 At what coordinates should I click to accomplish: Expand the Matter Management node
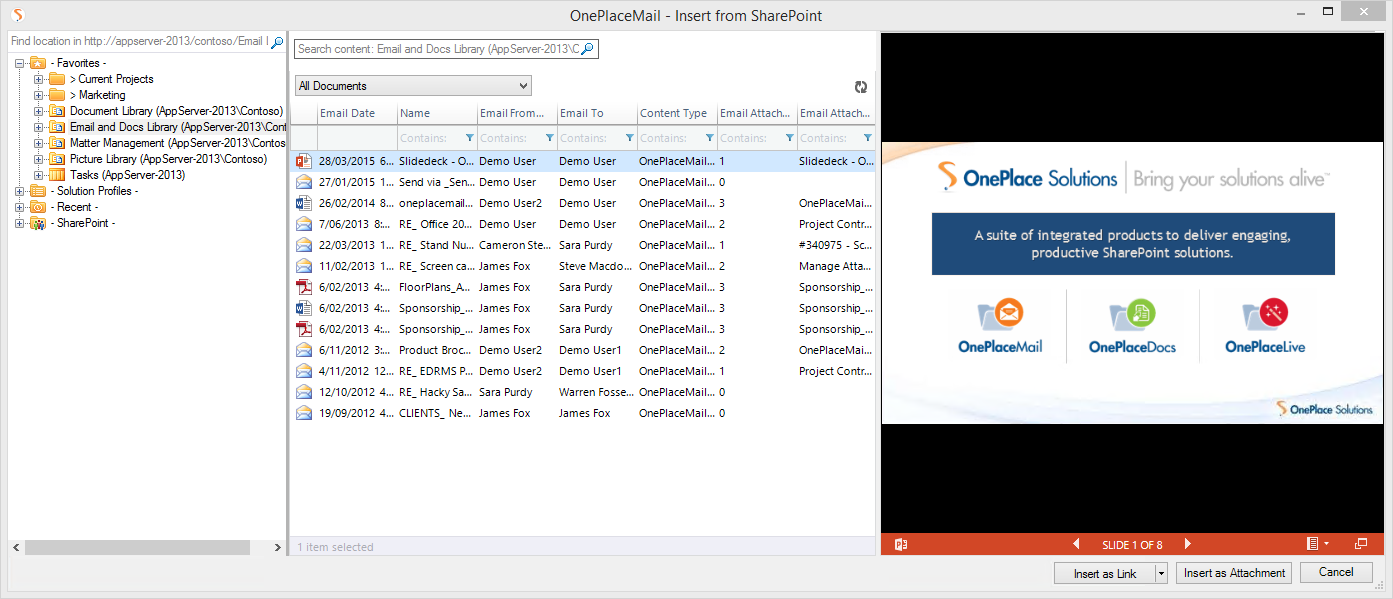pos(38,143)
